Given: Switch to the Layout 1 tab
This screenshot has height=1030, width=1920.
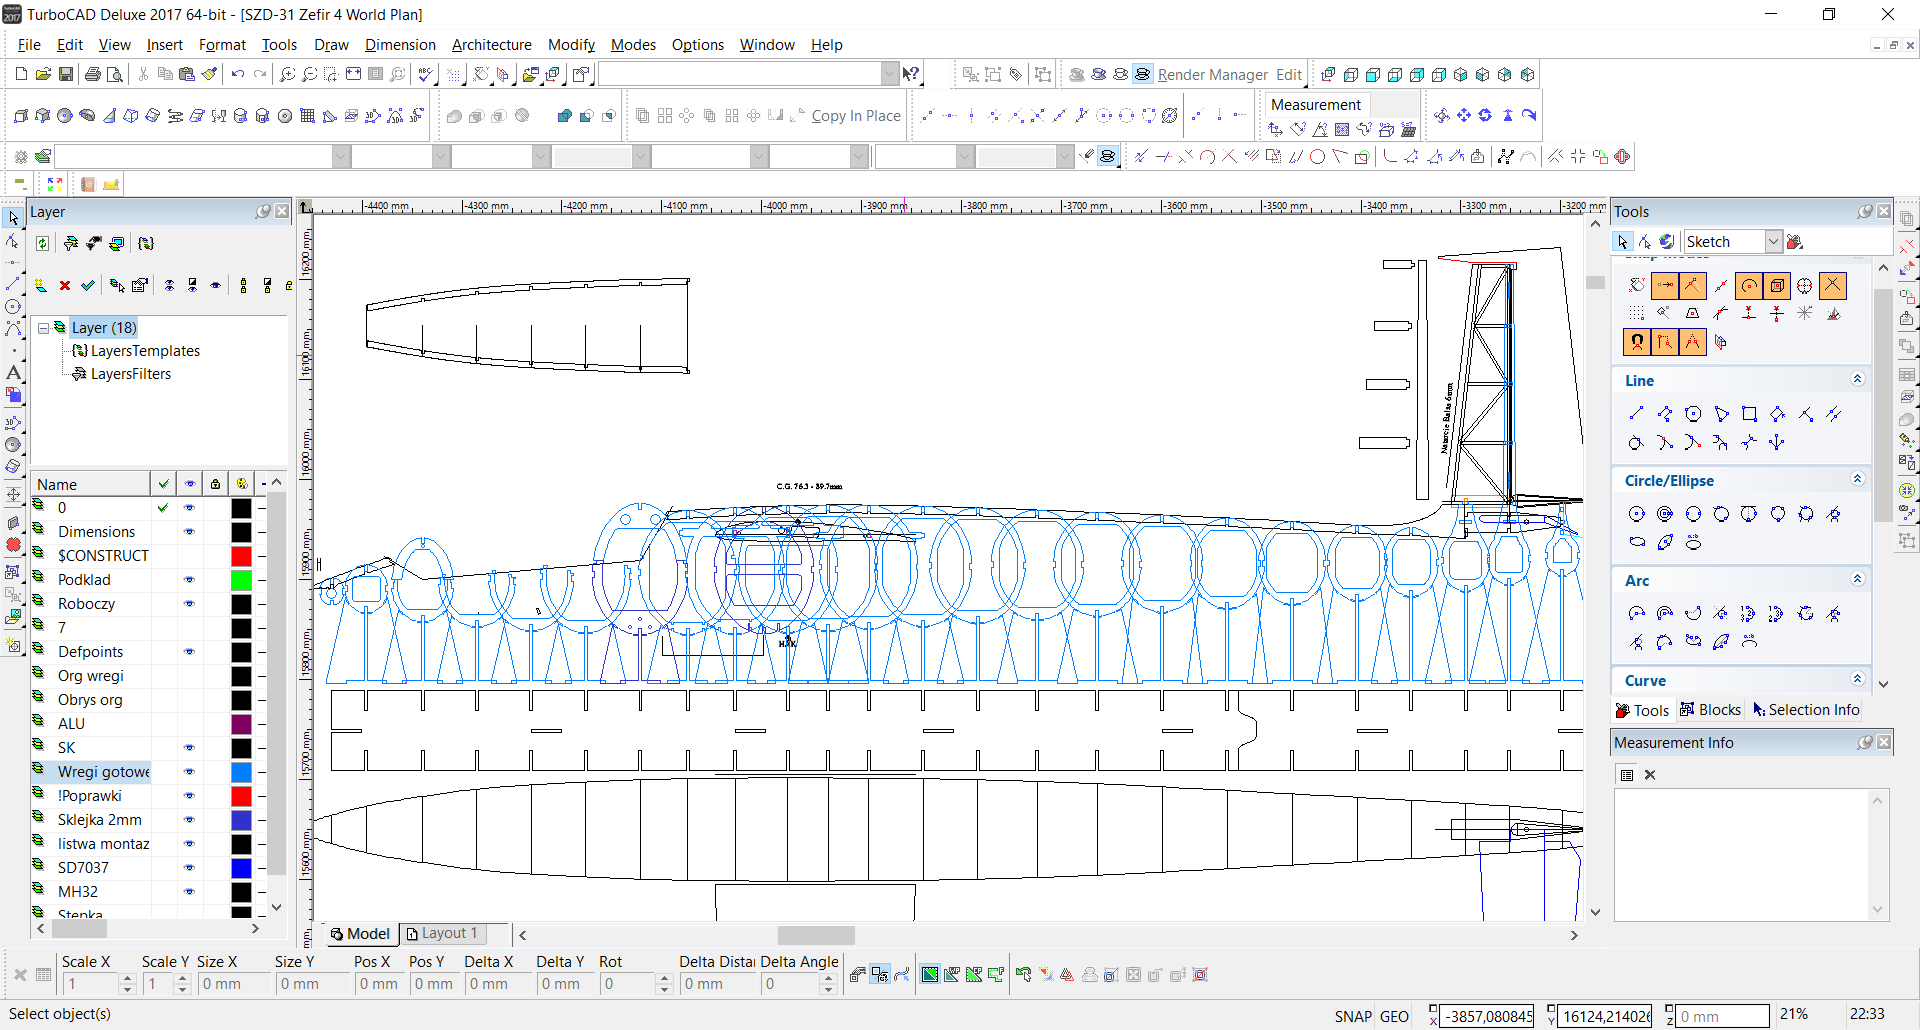Looking at the screenshot, I should pyautogui.click(x=442, y=933).
